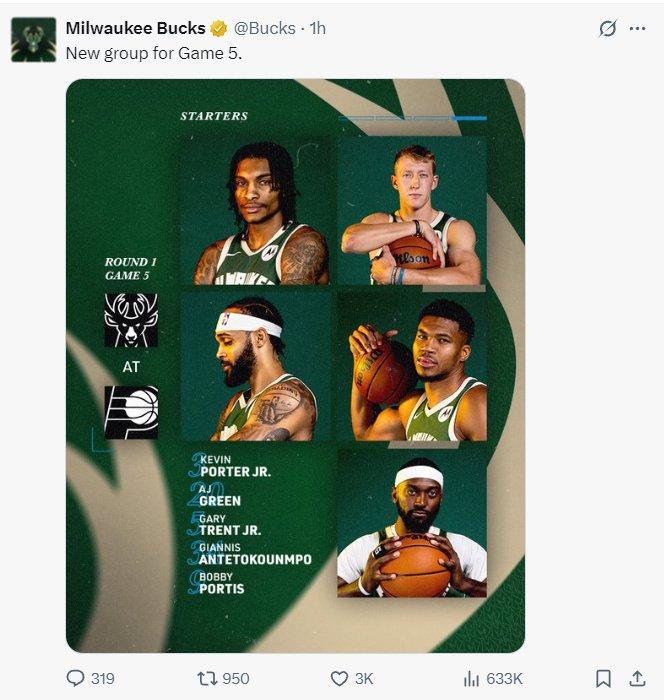
Task: Bookmark this post
Action: tap(603, 679)
